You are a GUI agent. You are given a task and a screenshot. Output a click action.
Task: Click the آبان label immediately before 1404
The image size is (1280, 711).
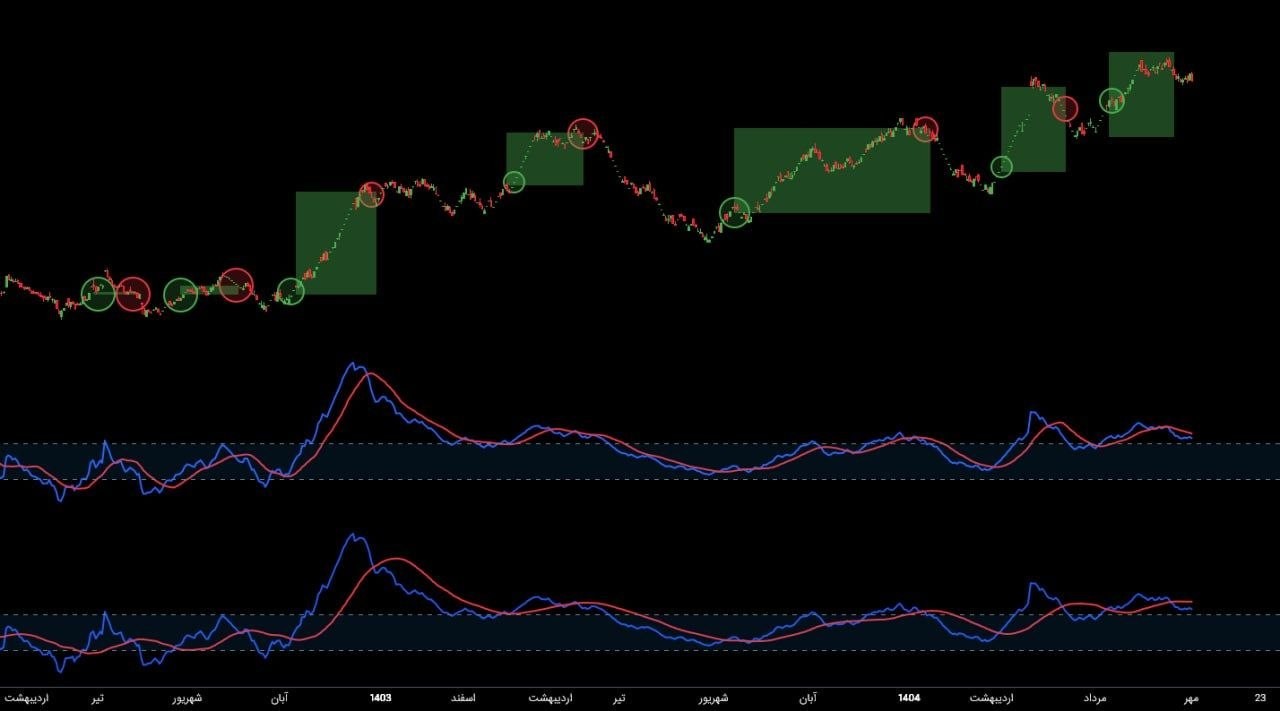click(x=807, y=698)
